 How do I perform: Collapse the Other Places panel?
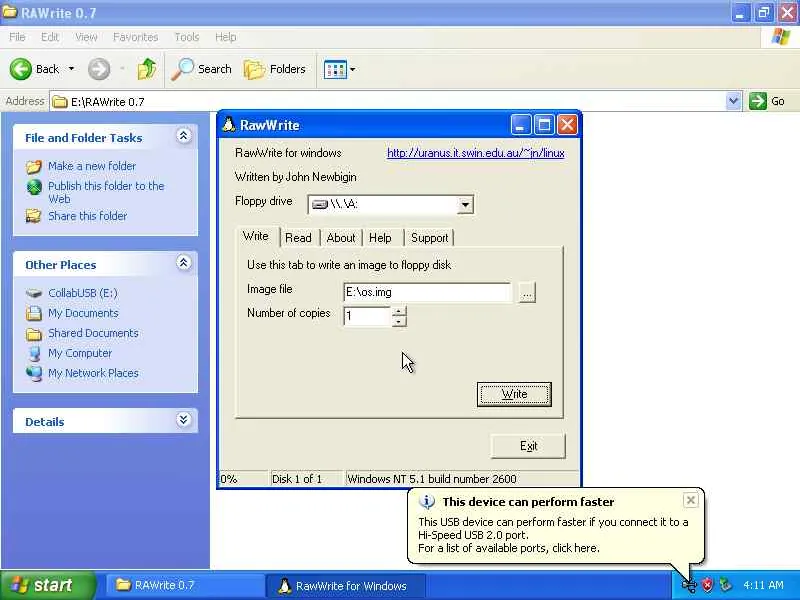(184, 263)
